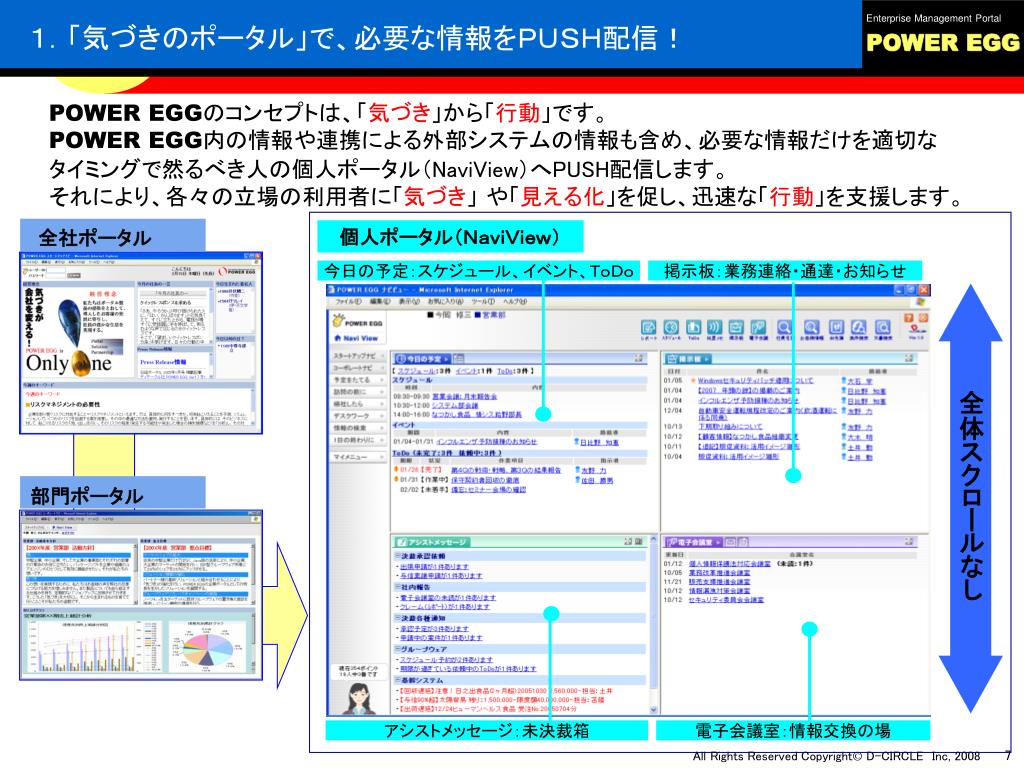Click the イベント:1件 summary link

point(473,371)
